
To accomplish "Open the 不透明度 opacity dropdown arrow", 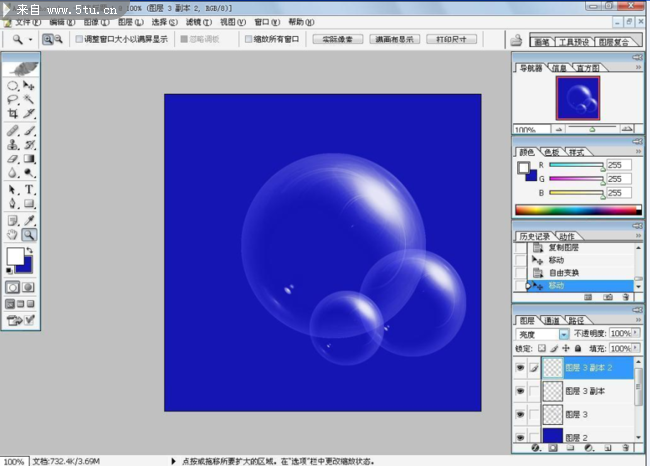I will point(636,333).
